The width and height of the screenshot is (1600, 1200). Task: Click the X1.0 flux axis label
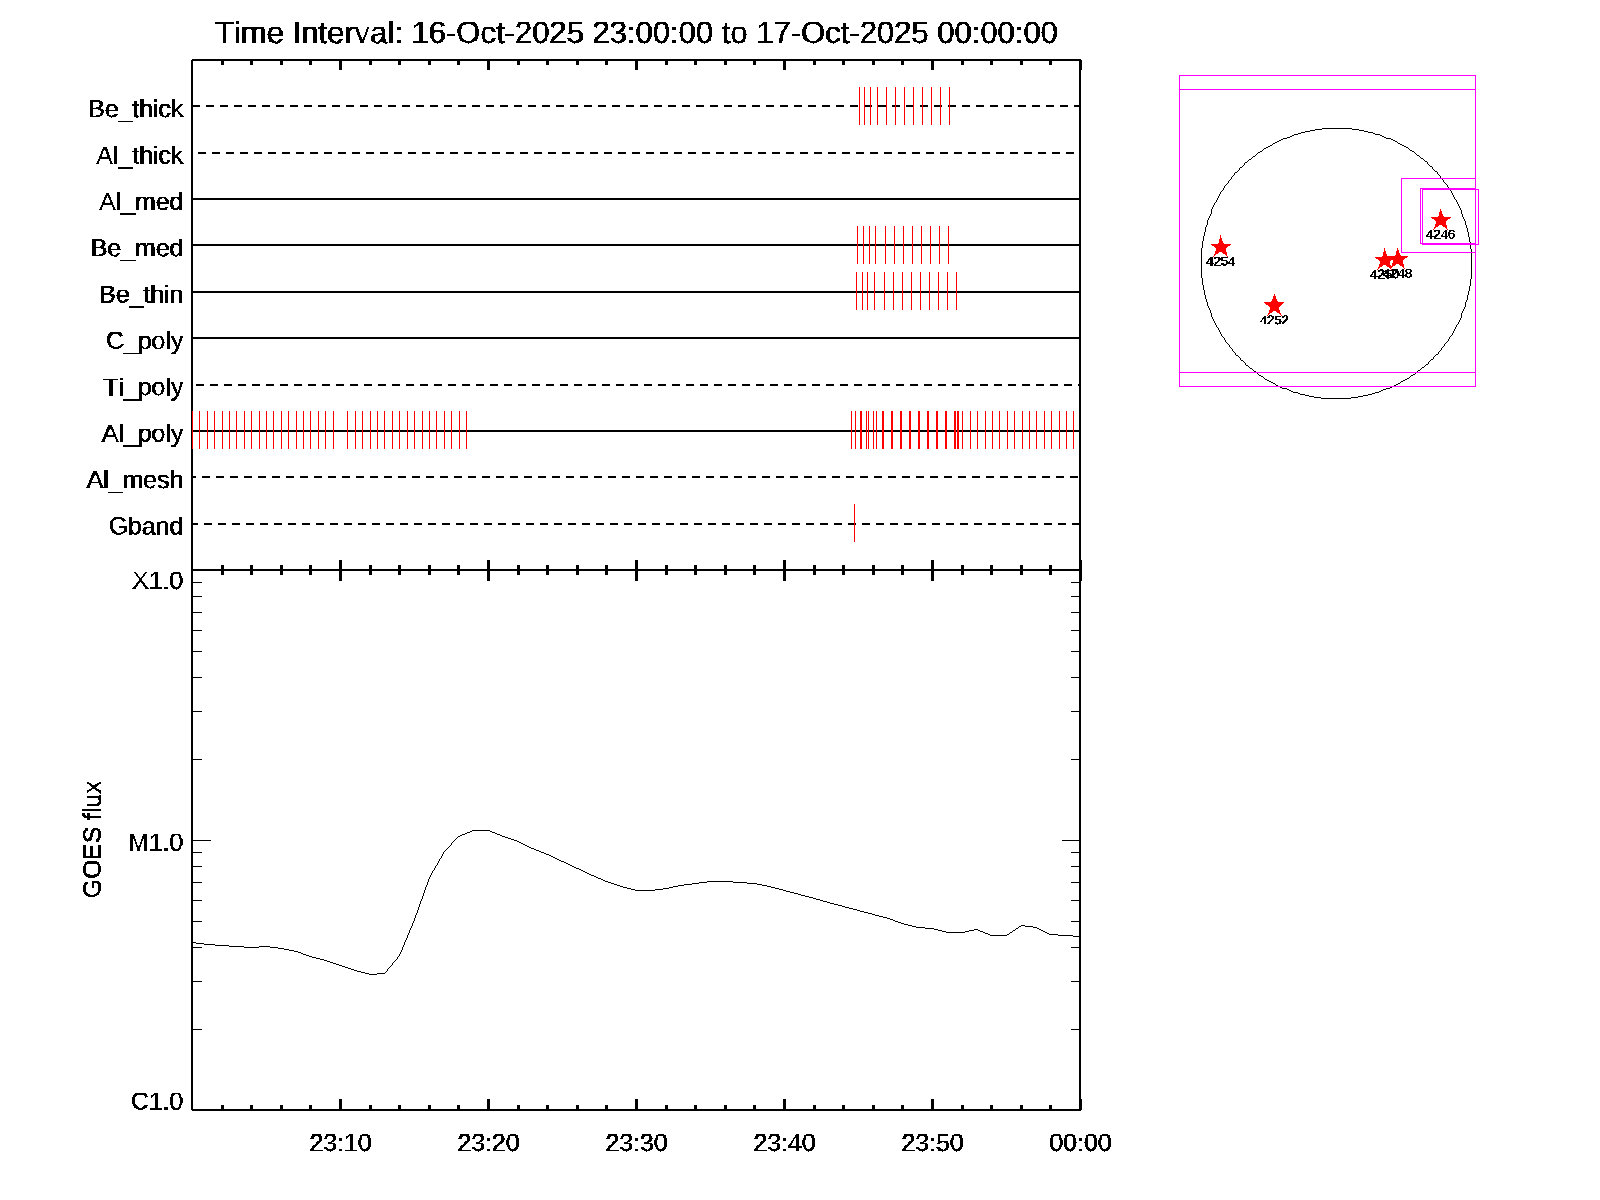click(x=158, y=581)
